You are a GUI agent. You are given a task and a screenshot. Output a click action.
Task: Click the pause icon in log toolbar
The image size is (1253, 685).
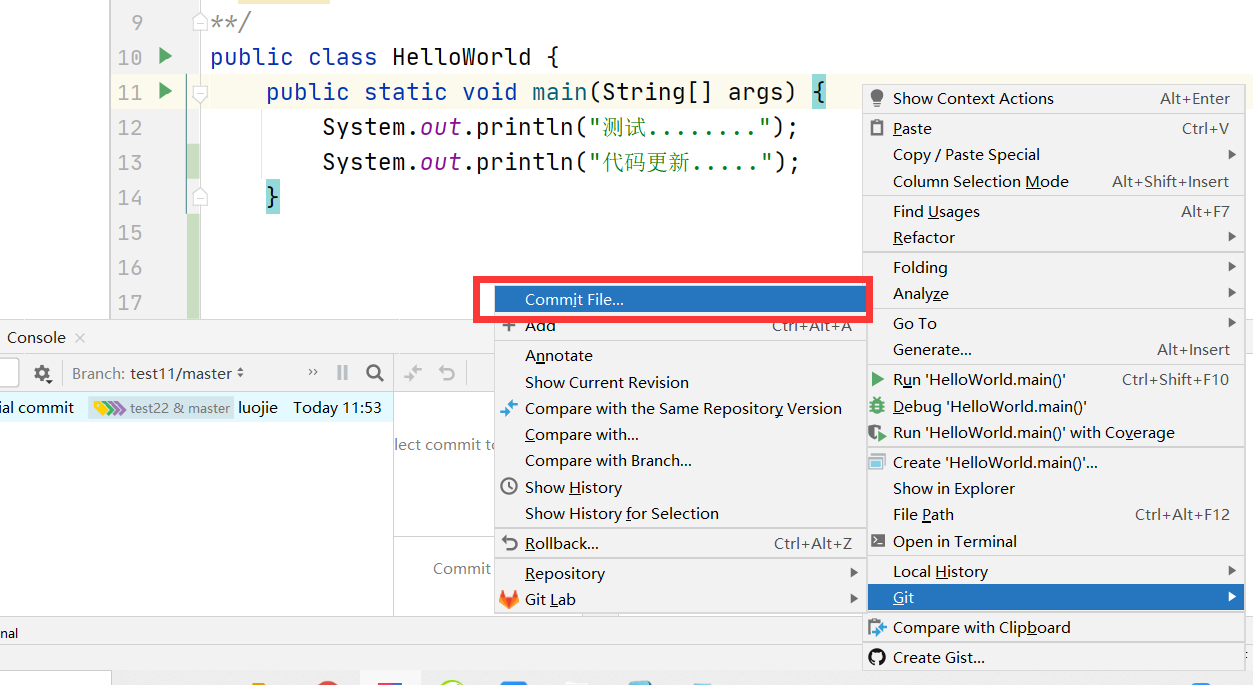[343, 373]
